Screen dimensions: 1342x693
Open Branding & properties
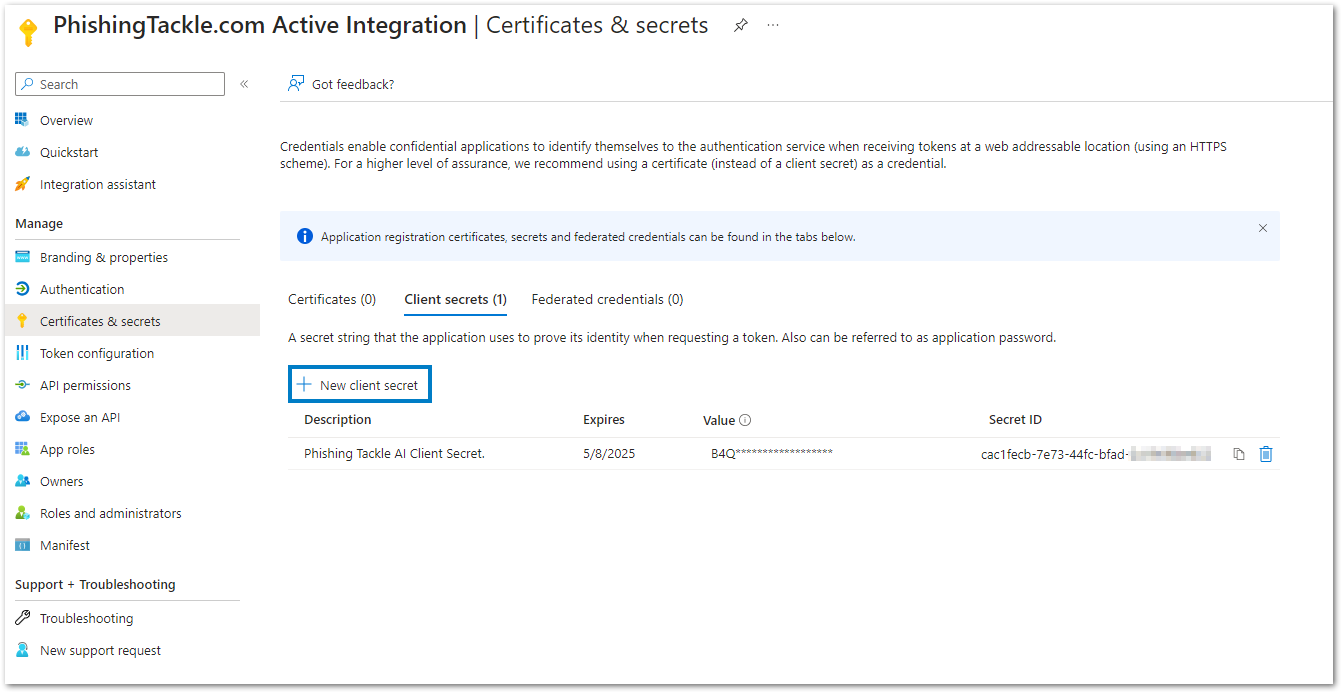[104, 257]
